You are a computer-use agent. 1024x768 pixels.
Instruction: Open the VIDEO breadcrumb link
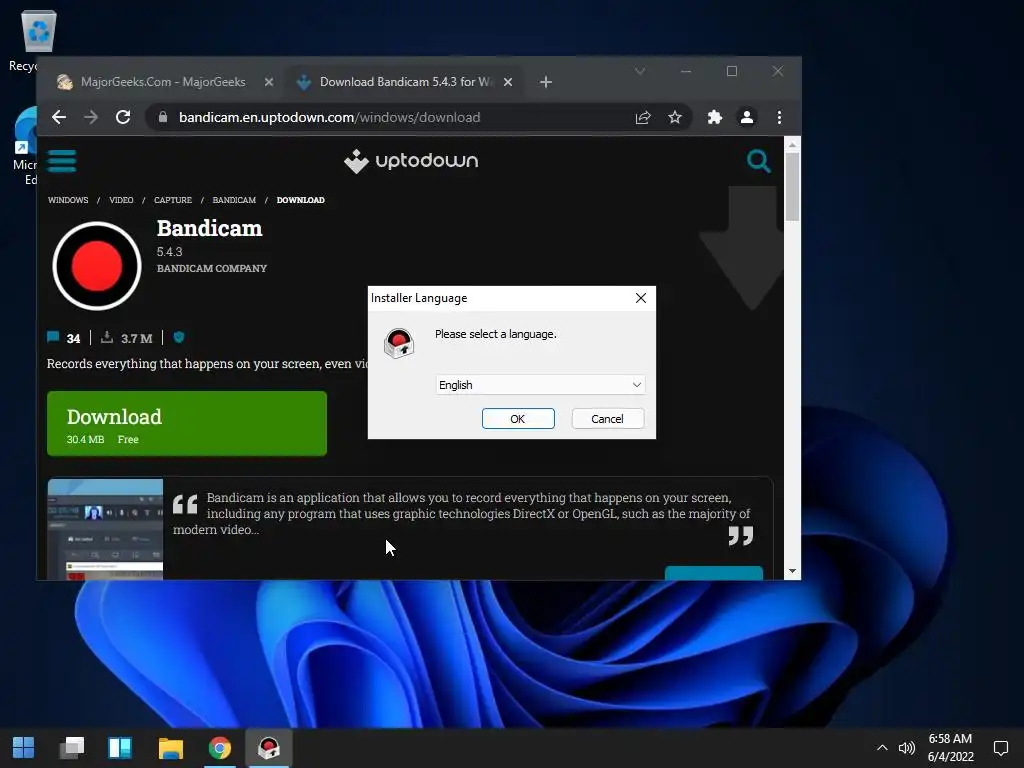121,200
